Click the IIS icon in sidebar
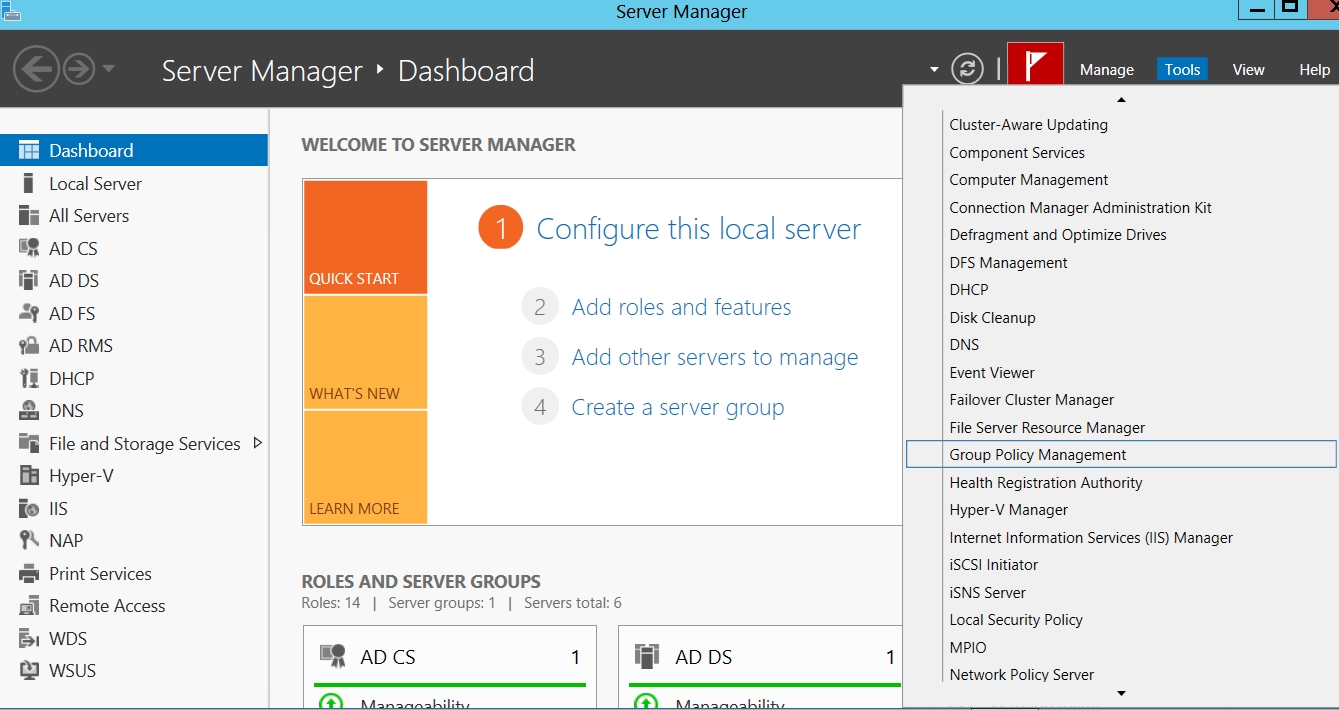Screen dimensions: 1339x710 point(29,509)
